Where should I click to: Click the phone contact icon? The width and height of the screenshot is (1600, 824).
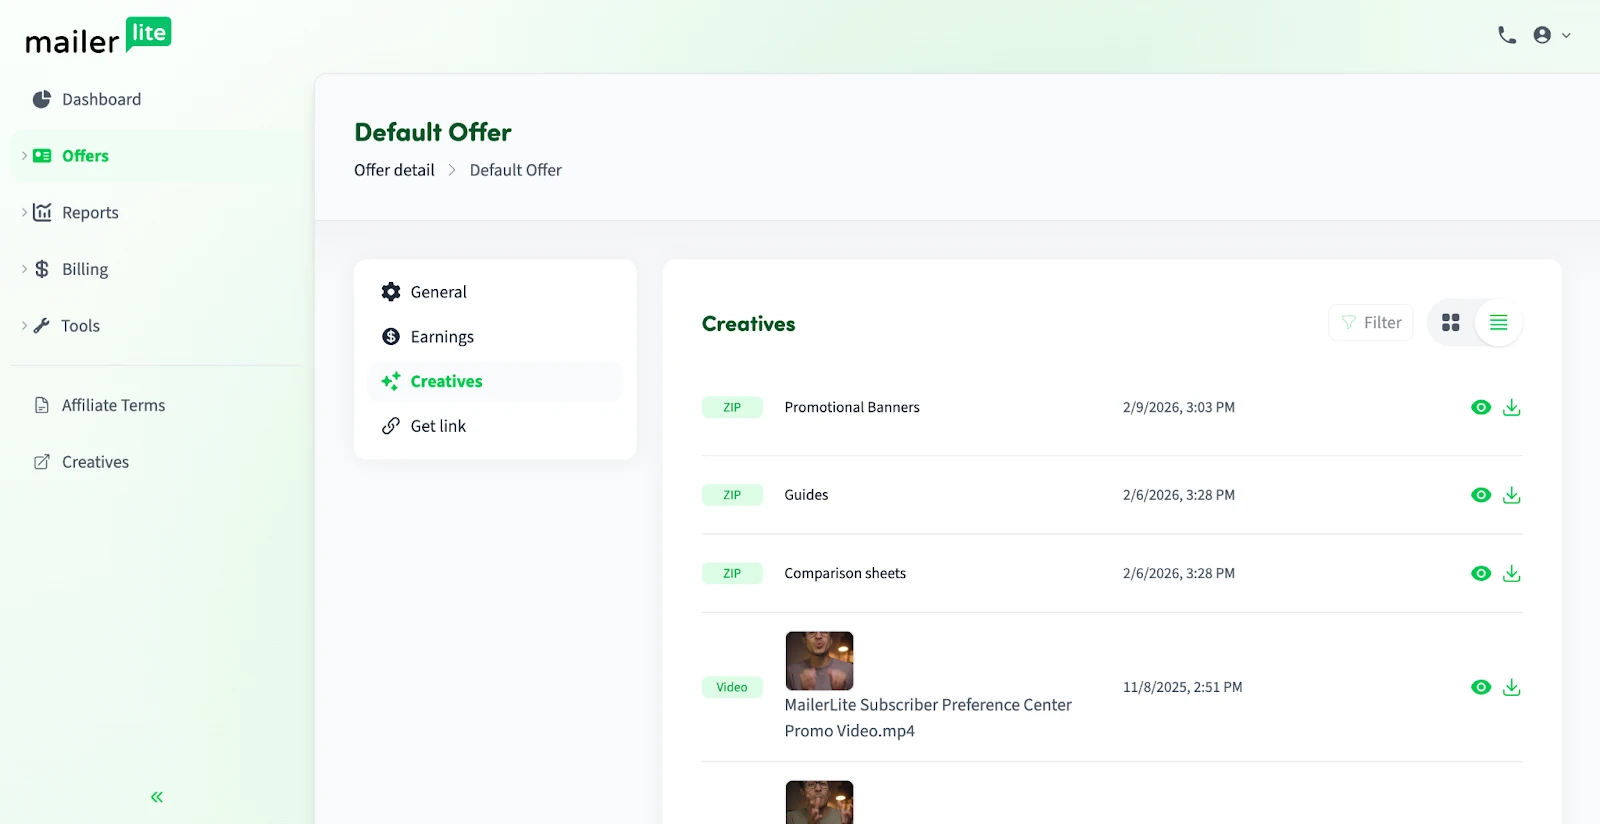point(1507,35)
